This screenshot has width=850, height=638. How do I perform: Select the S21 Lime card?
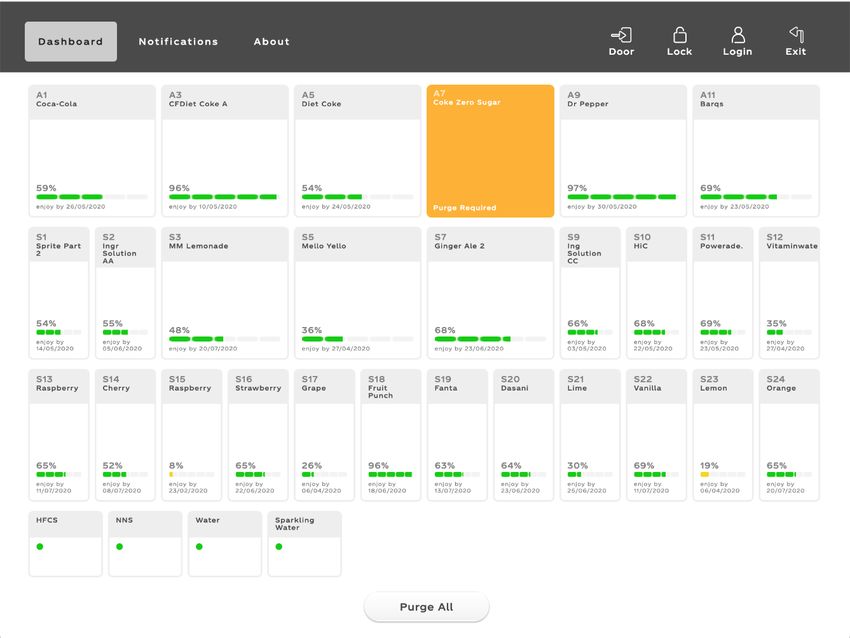(x=590, y=435)
